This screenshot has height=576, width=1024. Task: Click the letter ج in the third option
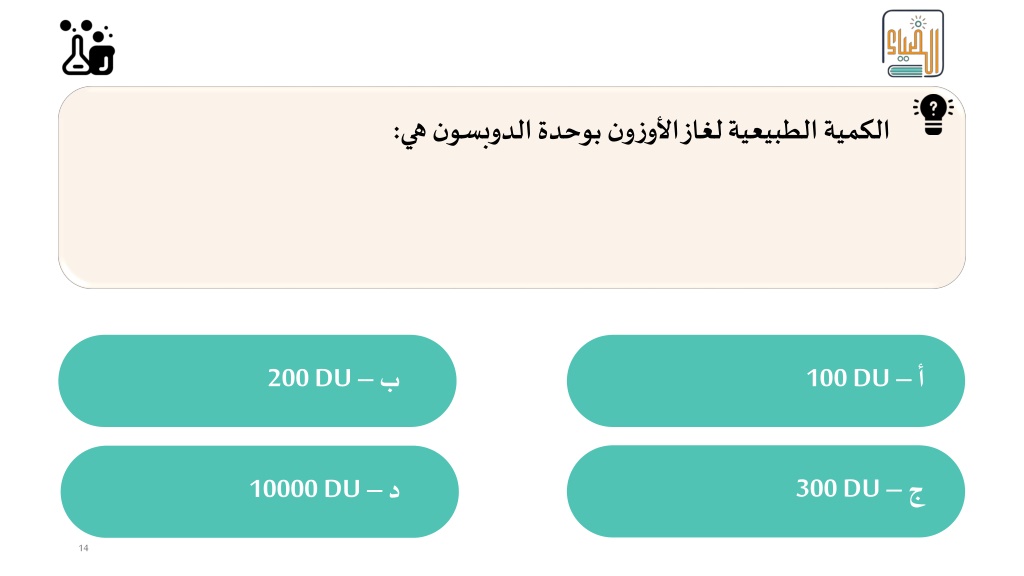pyautogui.click(x=917, y=494)
